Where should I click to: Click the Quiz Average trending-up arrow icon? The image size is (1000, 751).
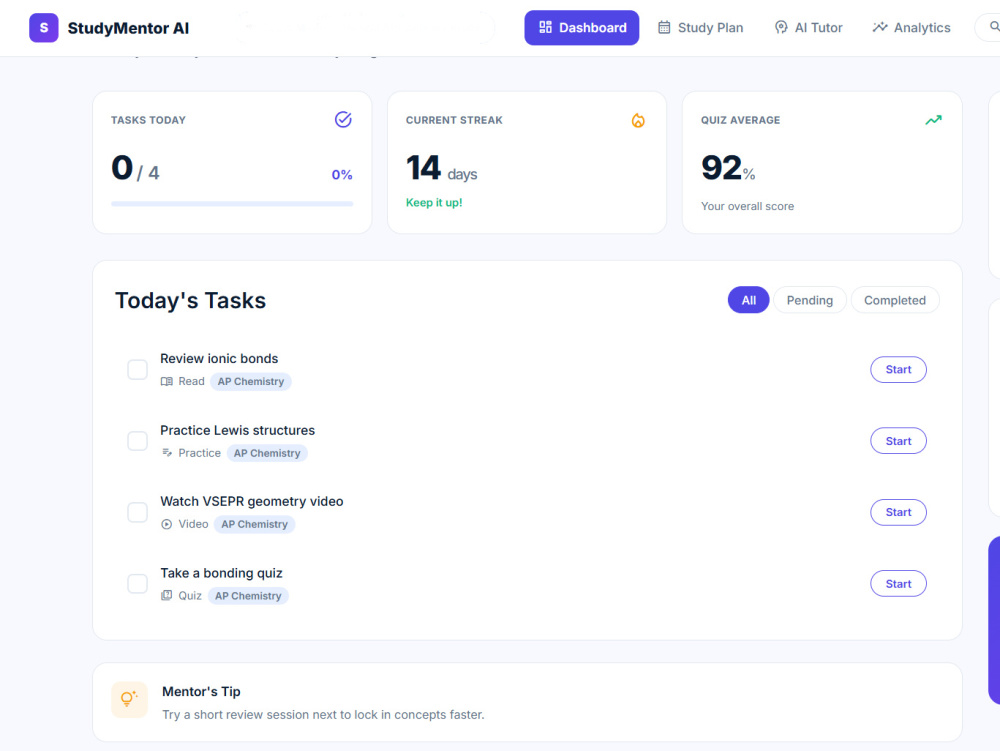933,120
